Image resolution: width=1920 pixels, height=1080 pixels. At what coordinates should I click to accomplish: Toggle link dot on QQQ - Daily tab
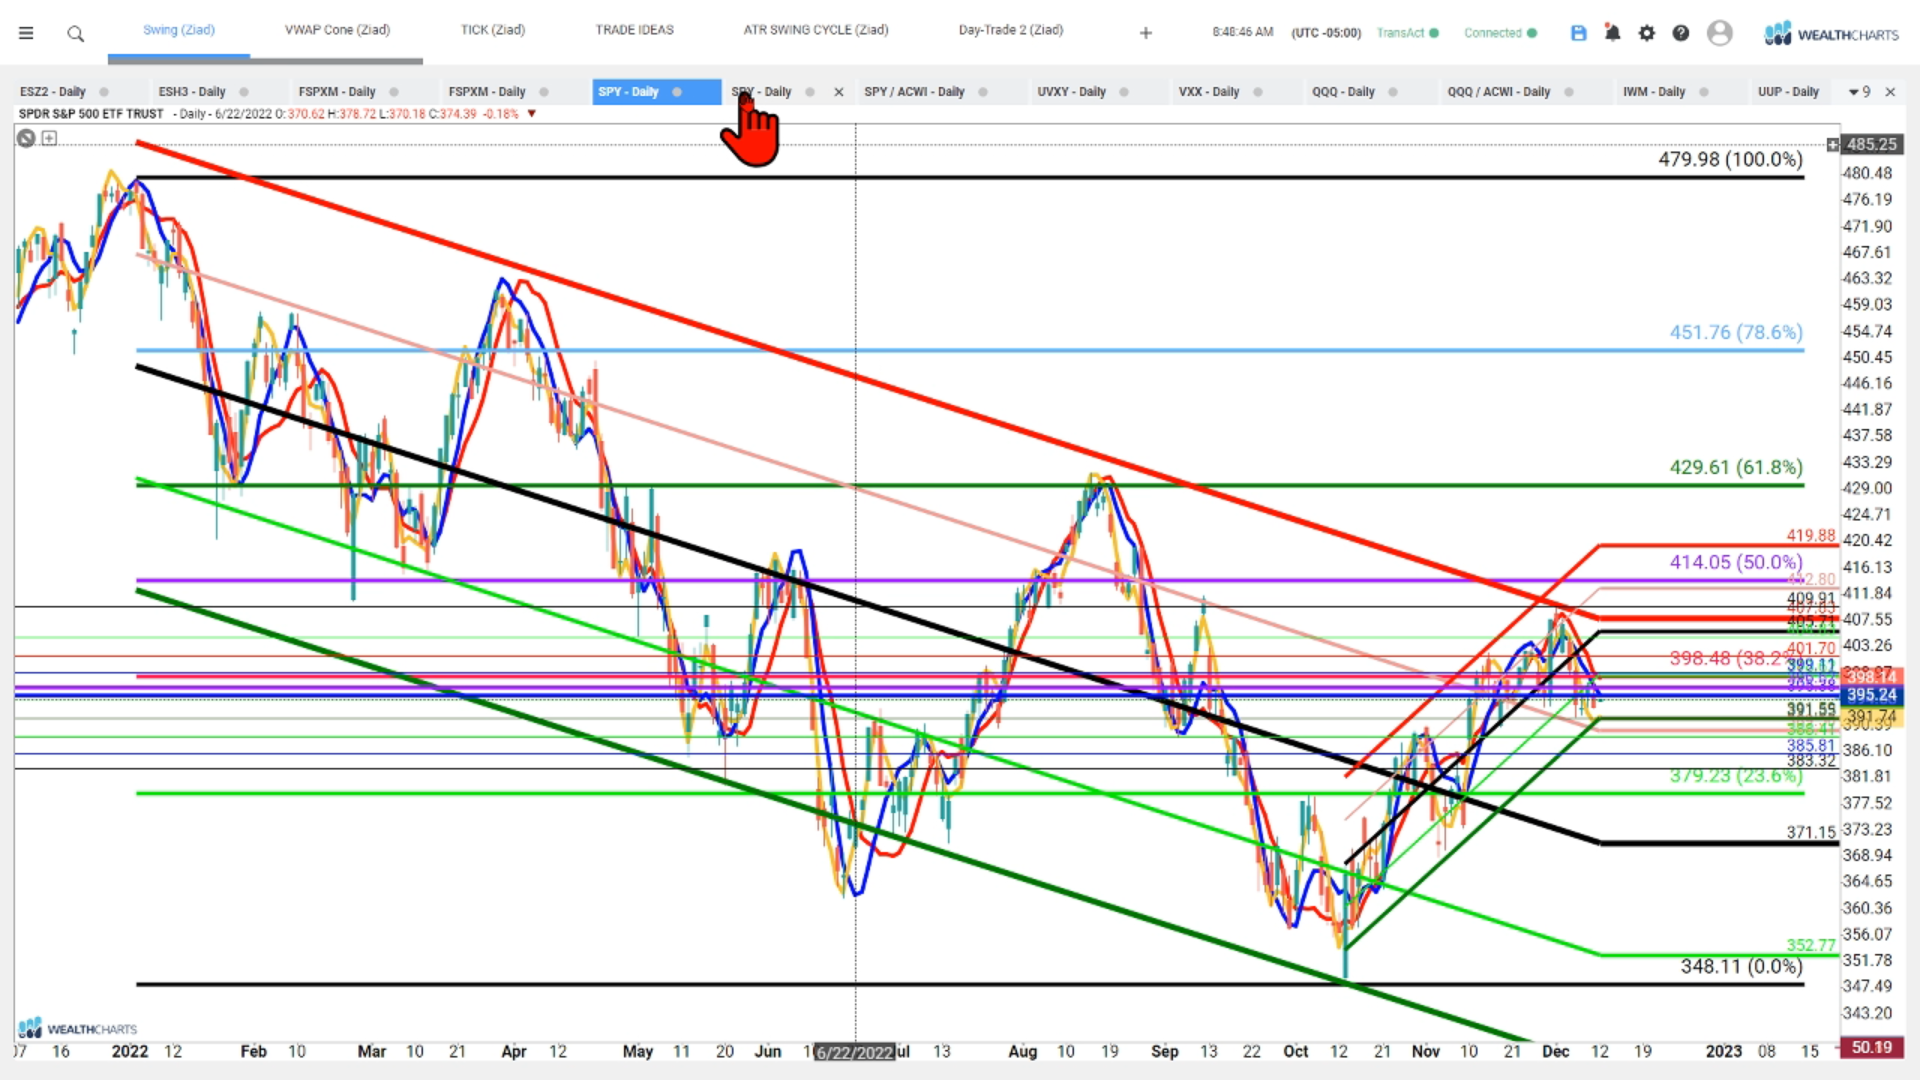point(1393,92)
